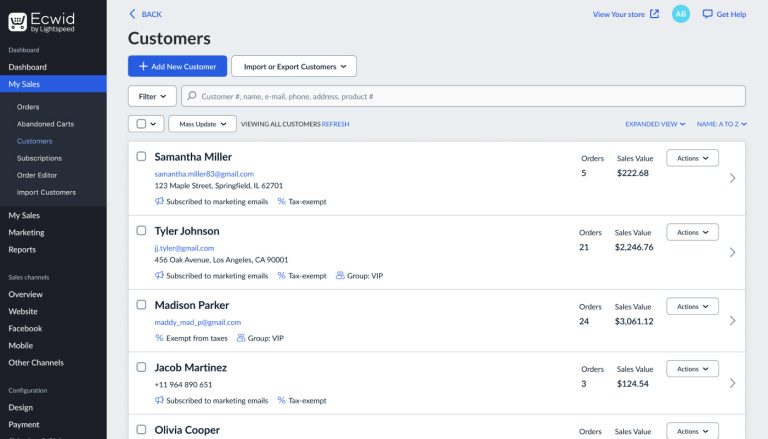The height and width of the screenshot is (439, 768).
Task: Click the Ecwid shopping cart logo
Action: (x=18, y=22)
